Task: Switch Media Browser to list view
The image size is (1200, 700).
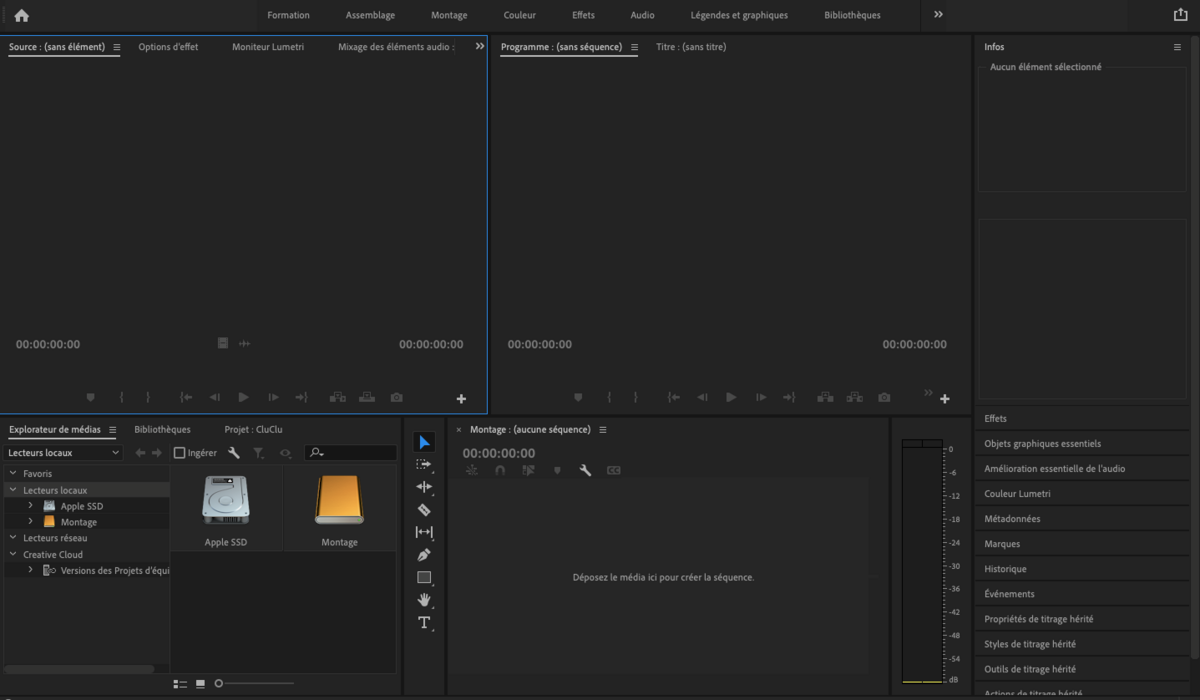Action: click(180, 684)
